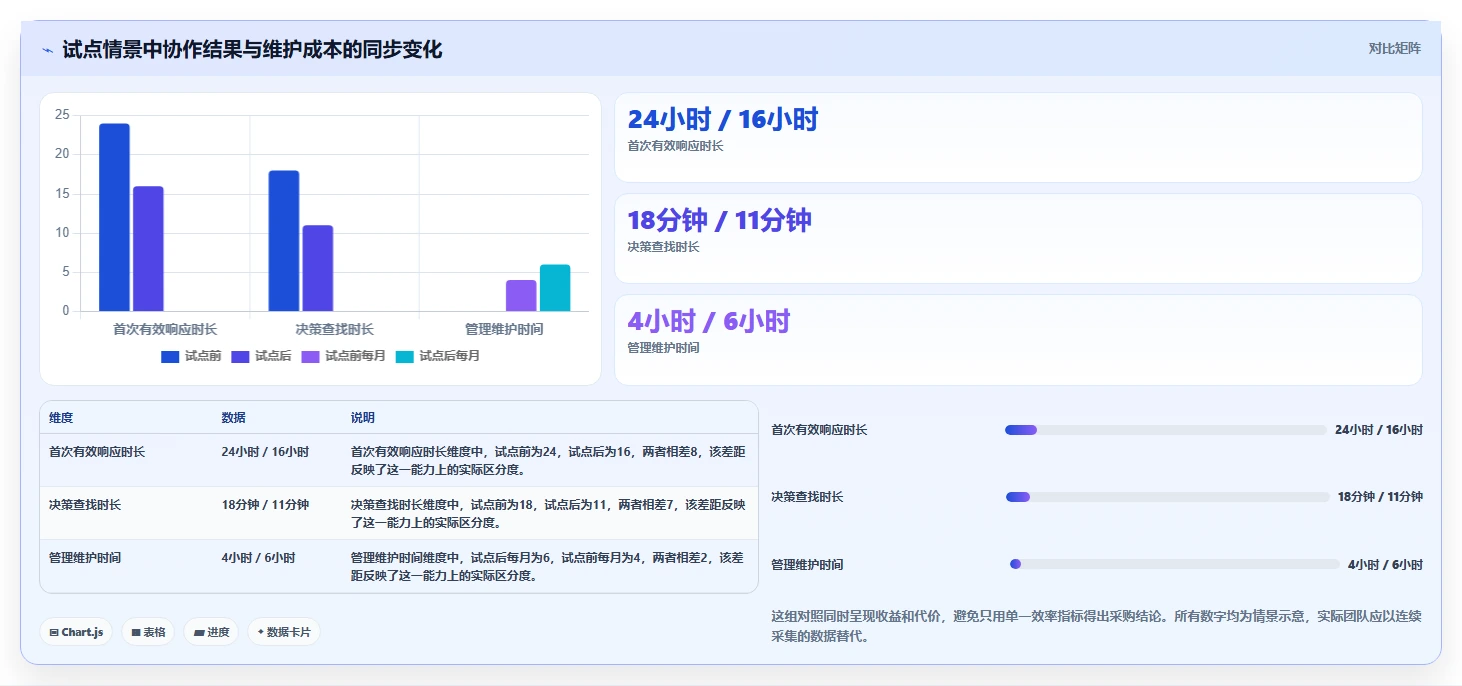
Task: Click the 管理维护时间 explanation text
Action: 548,567
